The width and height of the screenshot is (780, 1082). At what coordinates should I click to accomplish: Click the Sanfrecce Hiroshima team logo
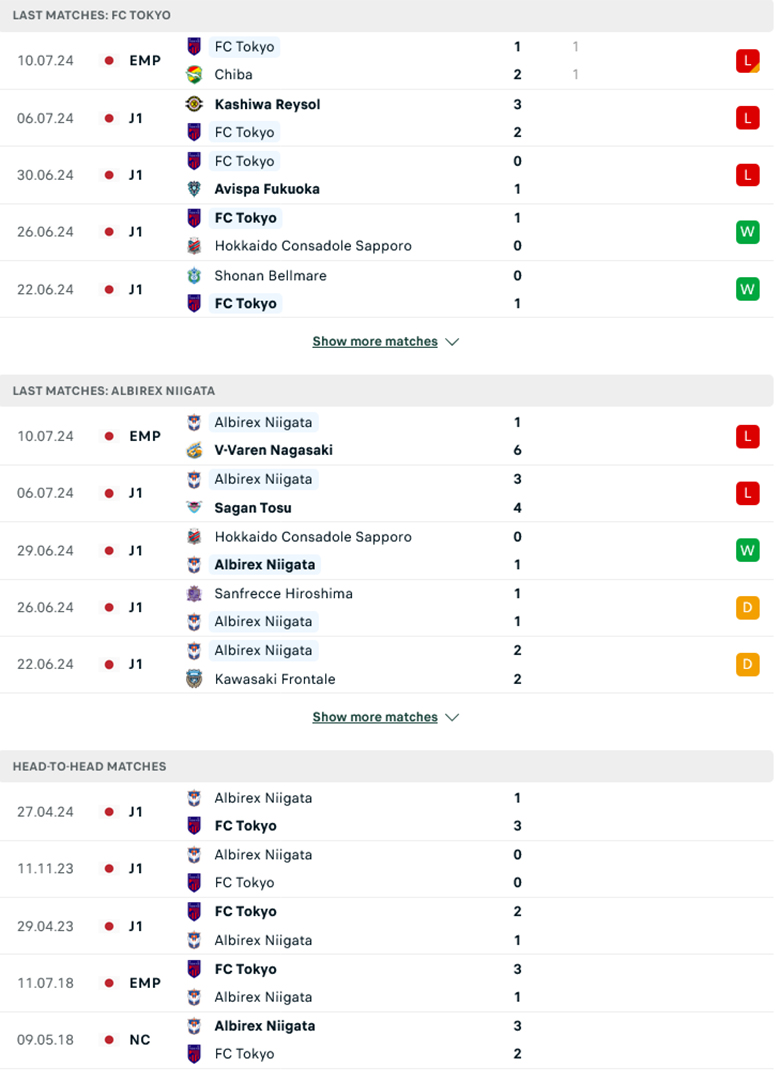pyautogui.click(x=194, y=593)
